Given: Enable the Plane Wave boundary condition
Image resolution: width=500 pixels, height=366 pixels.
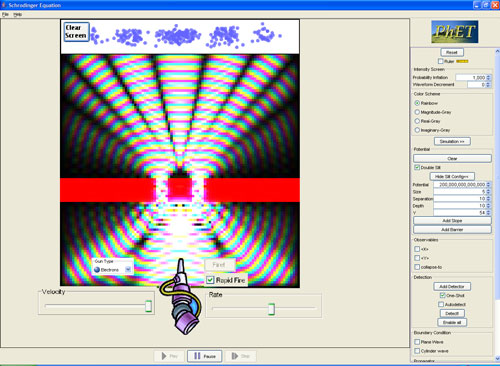Looking at the screenshot, I should tap(417, 342).
